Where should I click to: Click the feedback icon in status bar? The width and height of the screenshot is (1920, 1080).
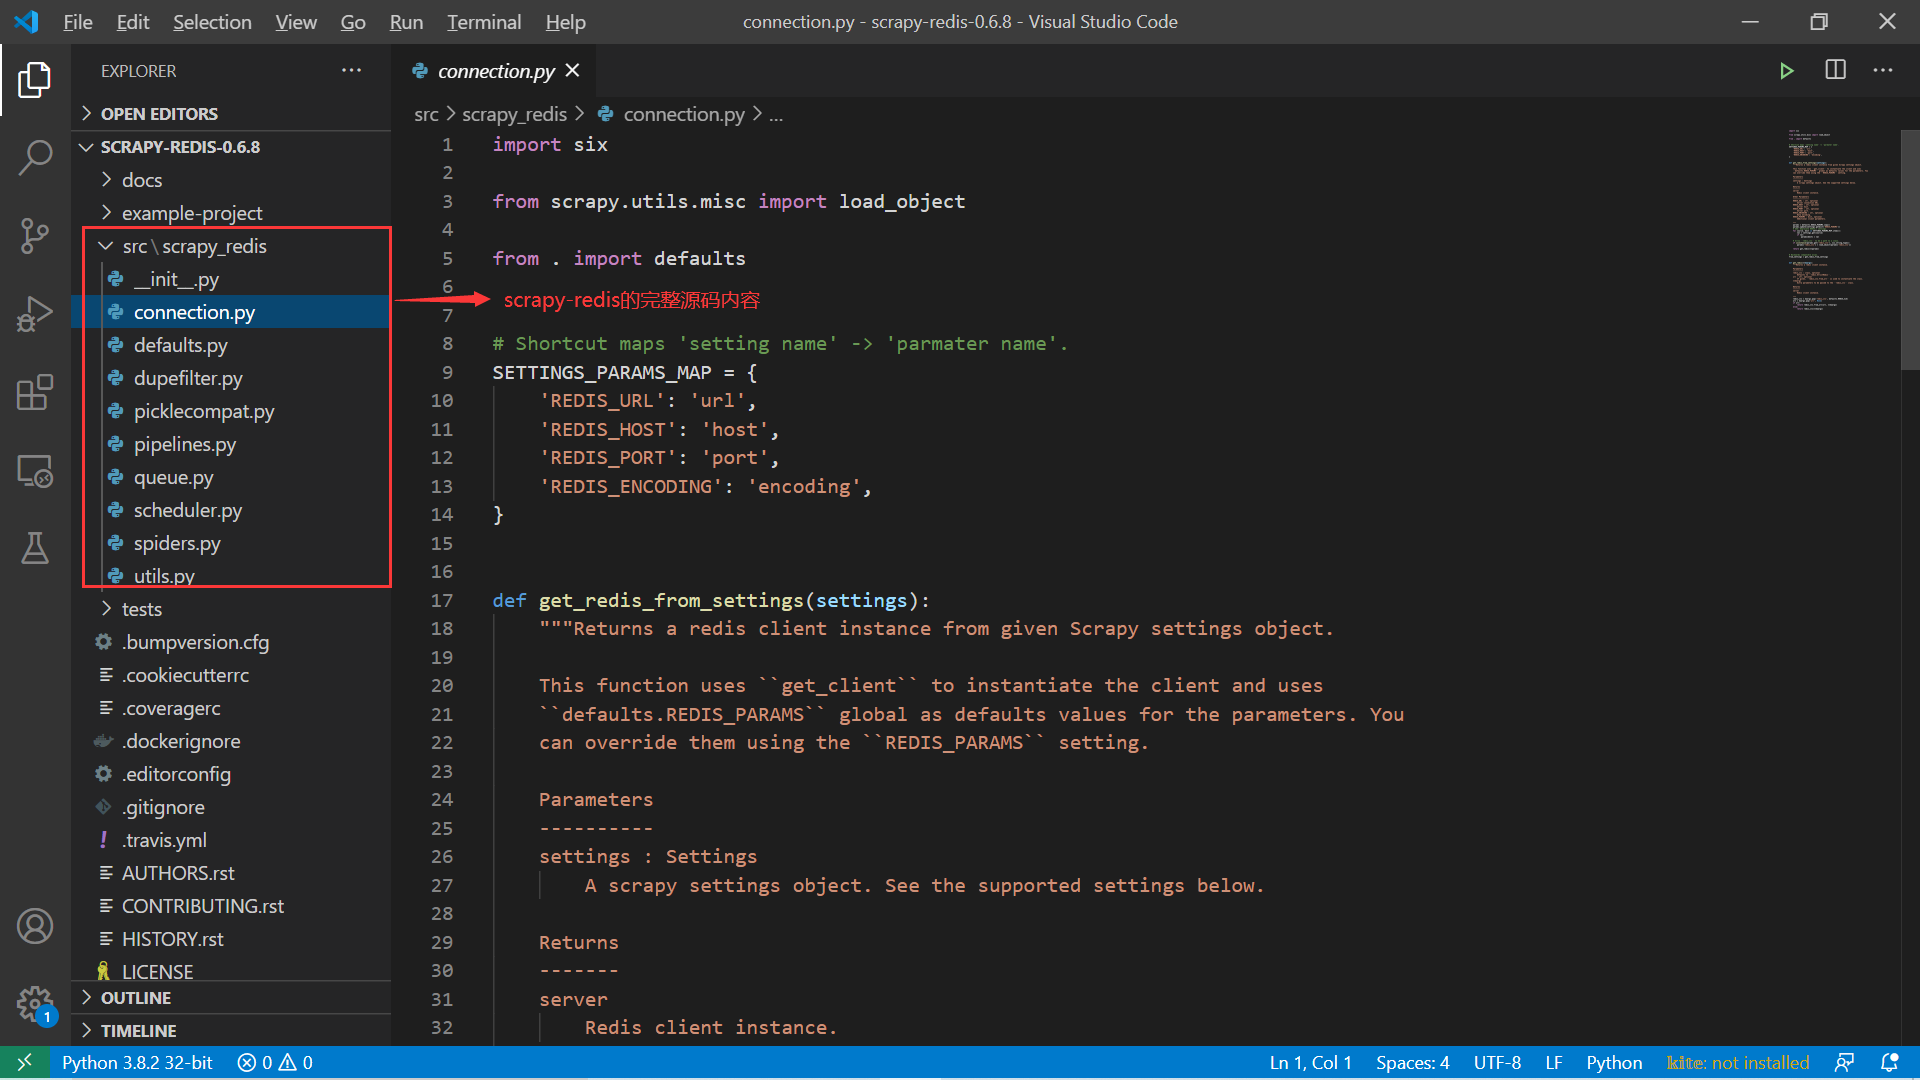tap(1845, 1062)
